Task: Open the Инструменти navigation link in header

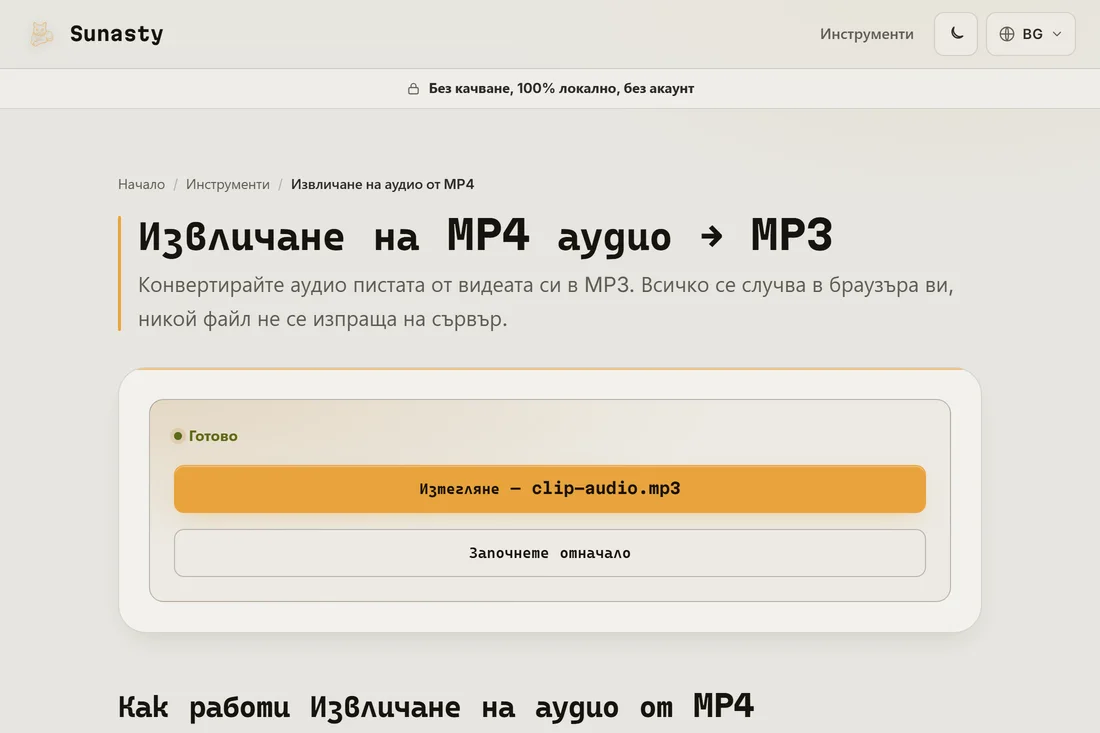Action: point(866,34)
